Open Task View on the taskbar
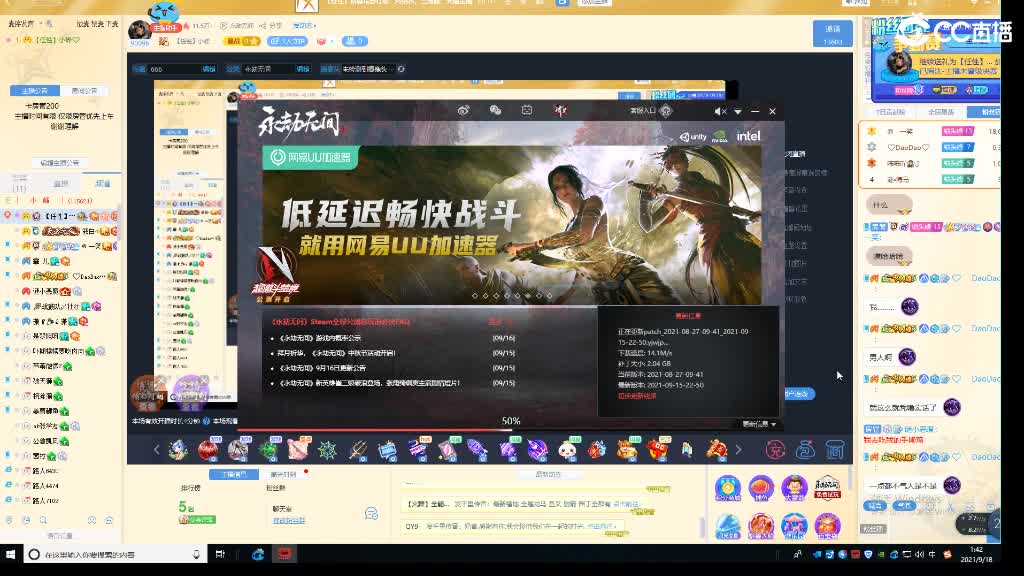 point(220,554)
